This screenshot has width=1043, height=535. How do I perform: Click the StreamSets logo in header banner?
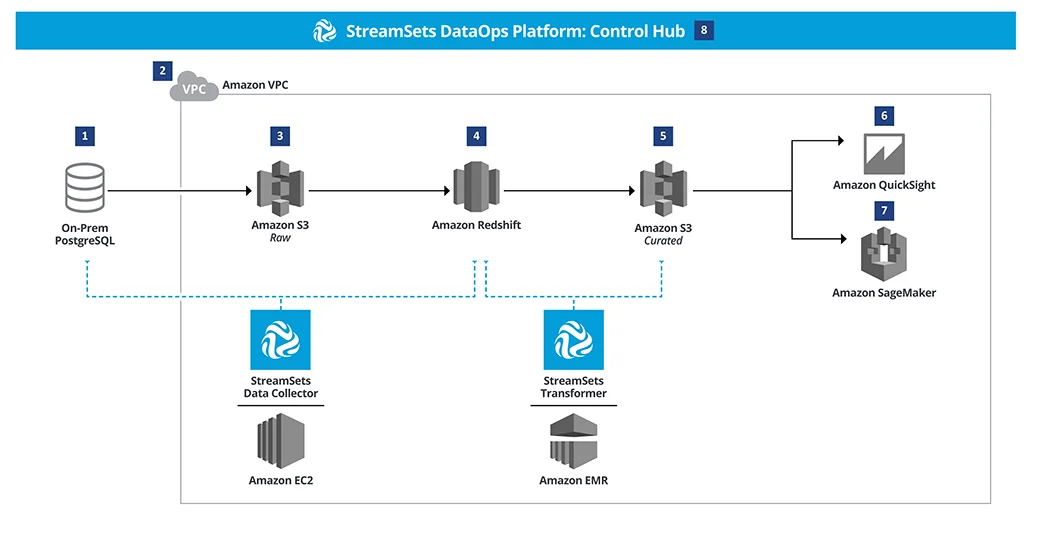tap(325, 31)
